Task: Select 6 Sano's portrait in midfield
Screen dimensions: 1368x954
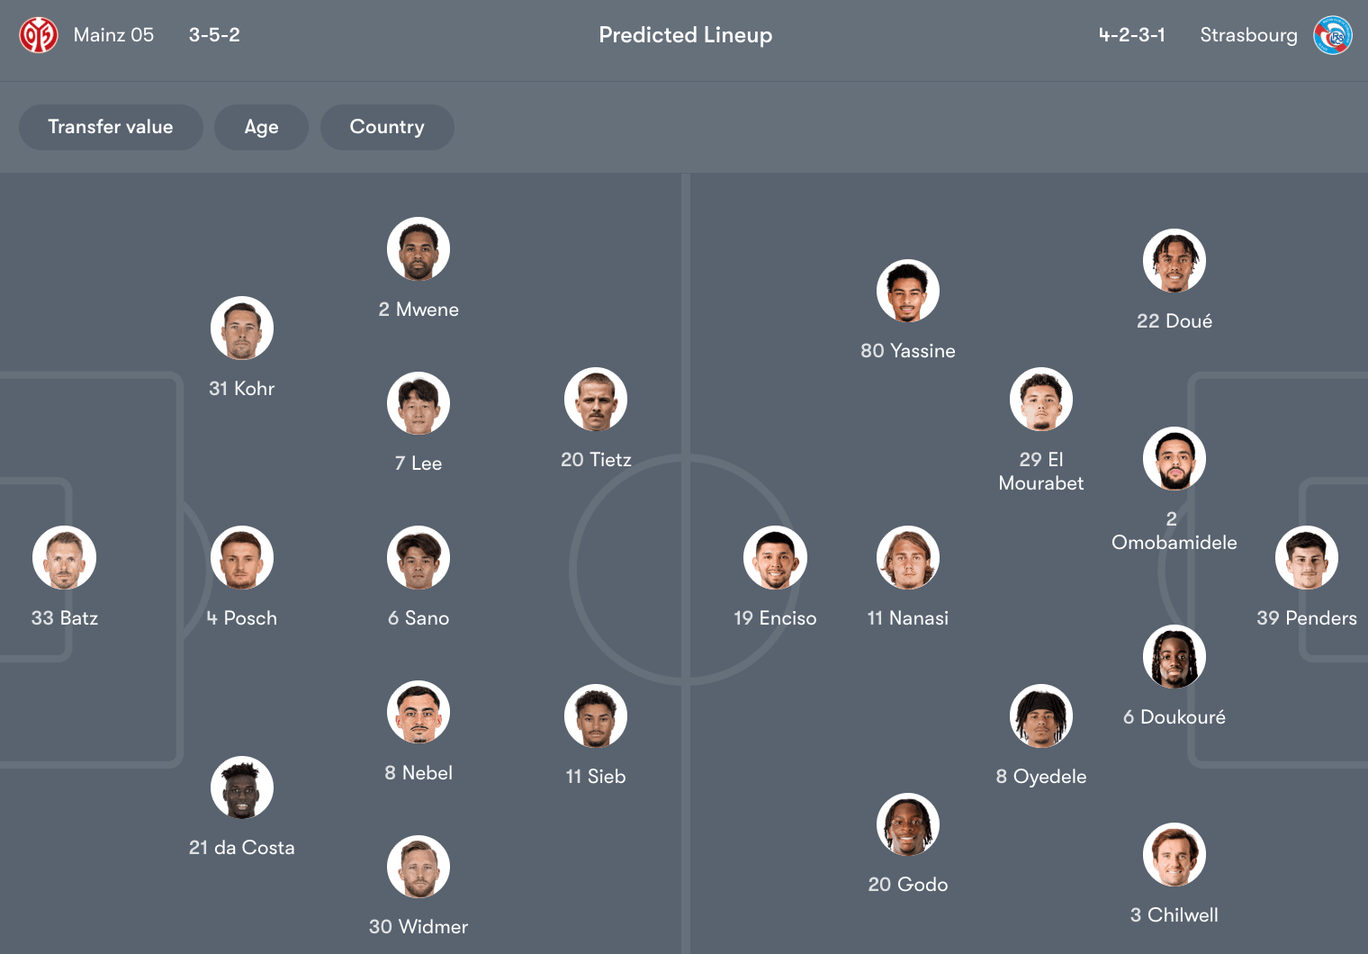Action: point(418,558)
